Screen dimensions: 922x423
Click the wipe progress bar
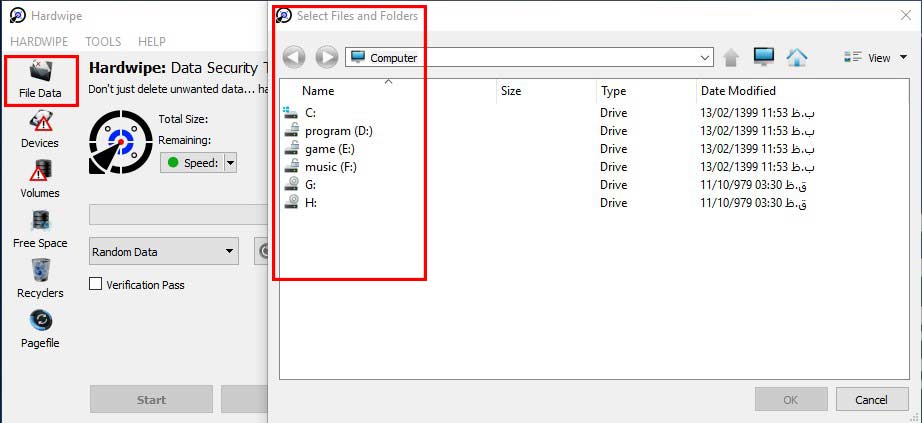coord(178,214)
